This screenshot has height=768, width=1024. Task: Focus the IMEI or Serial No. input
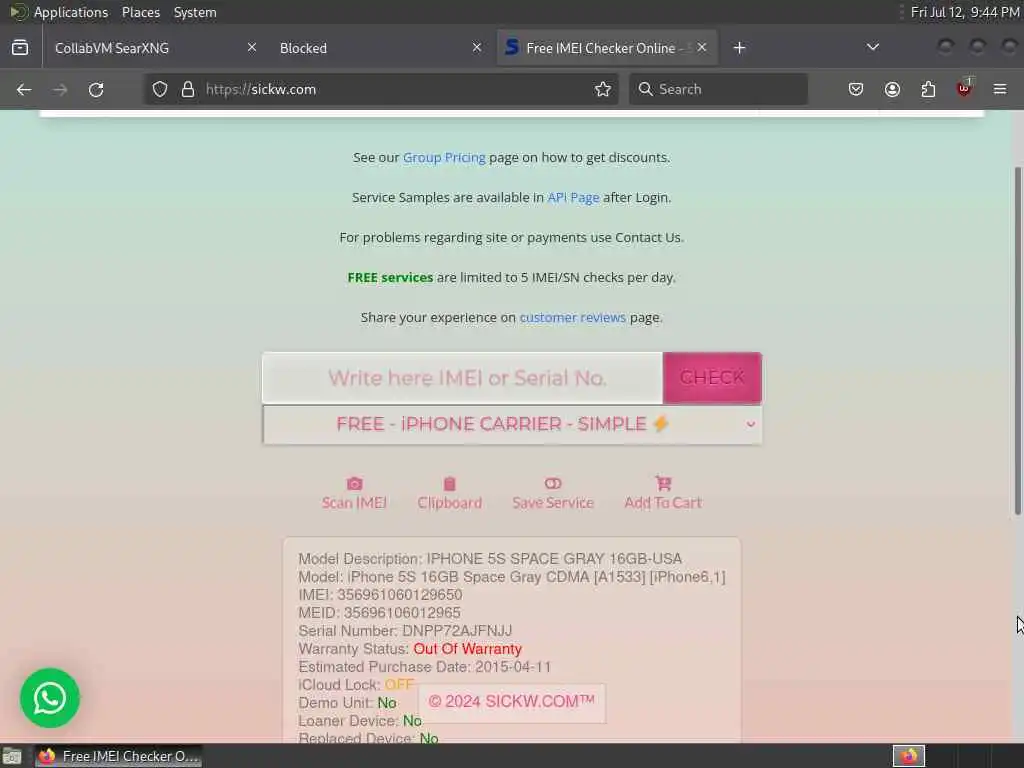(462, 377)
